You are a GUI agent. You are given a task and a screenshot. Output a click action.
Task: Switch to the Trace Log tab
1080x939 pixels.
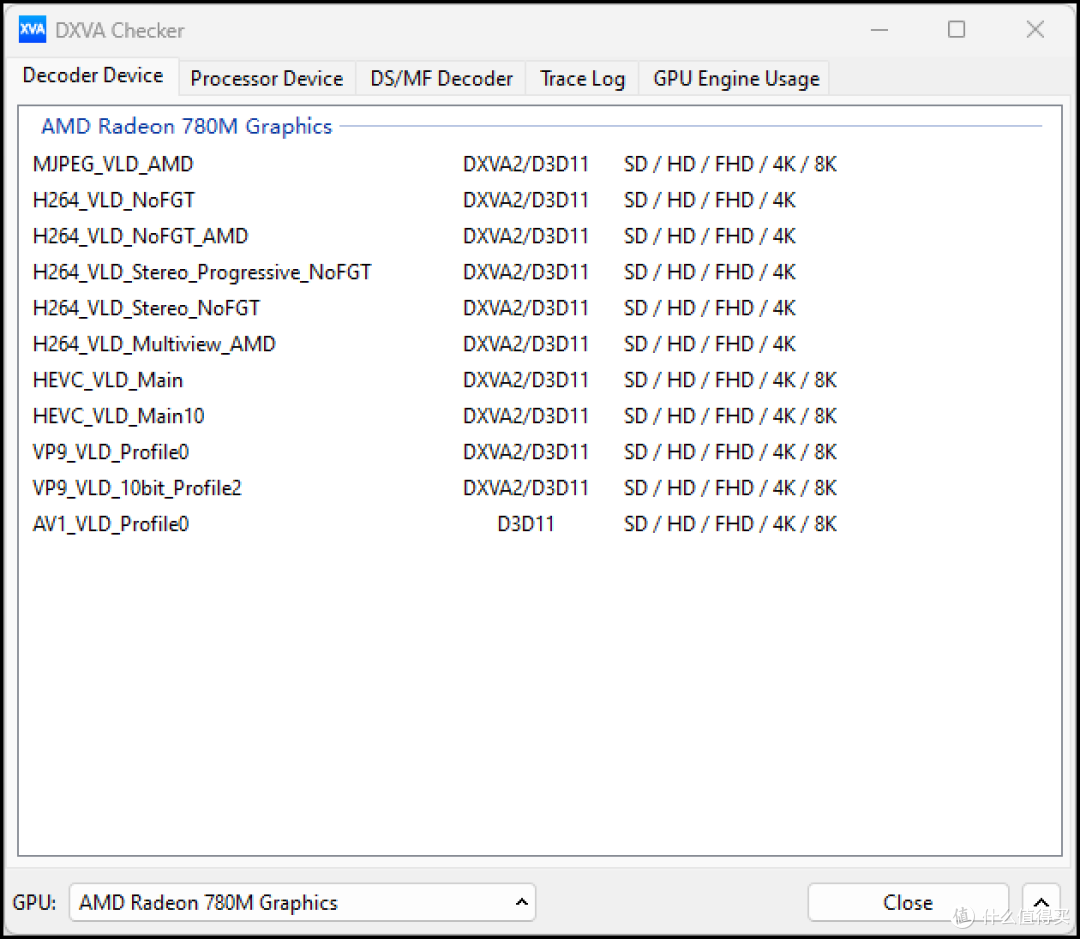click(x=583, y=79)
